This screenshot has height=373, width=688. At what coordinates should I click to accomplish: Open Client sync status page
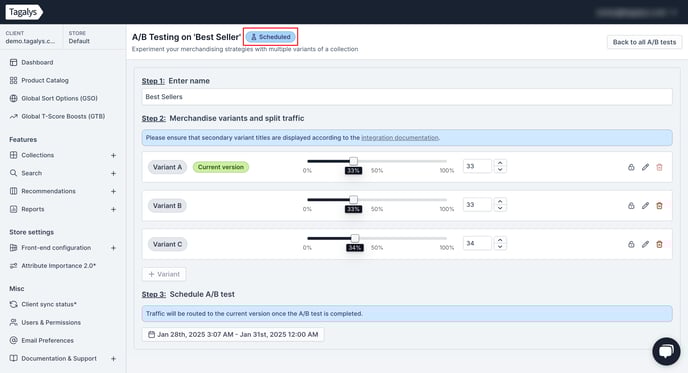coord(49,304)
